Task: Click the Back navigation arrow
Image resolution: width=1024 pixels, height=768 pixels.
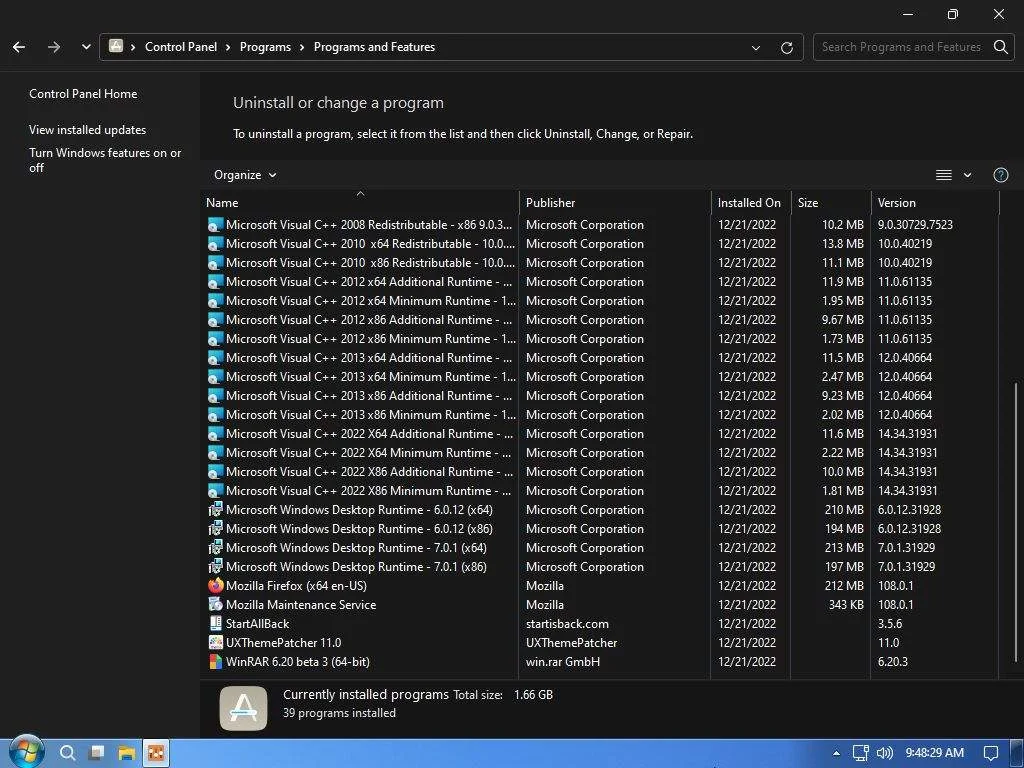Action: [19, 47]
